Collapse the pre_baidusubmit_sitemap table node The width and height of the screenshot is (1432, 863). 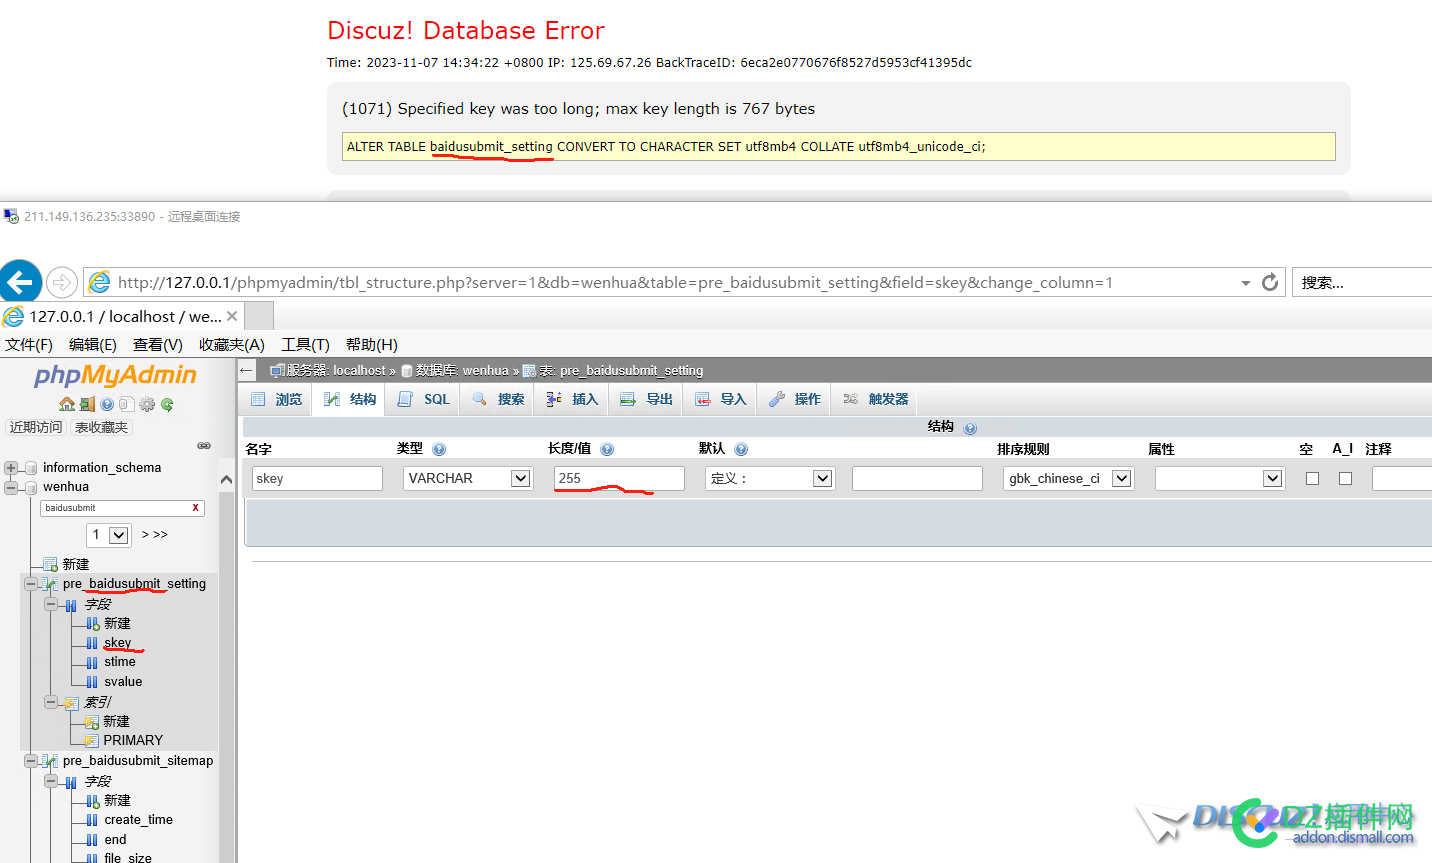click(30, 761)
